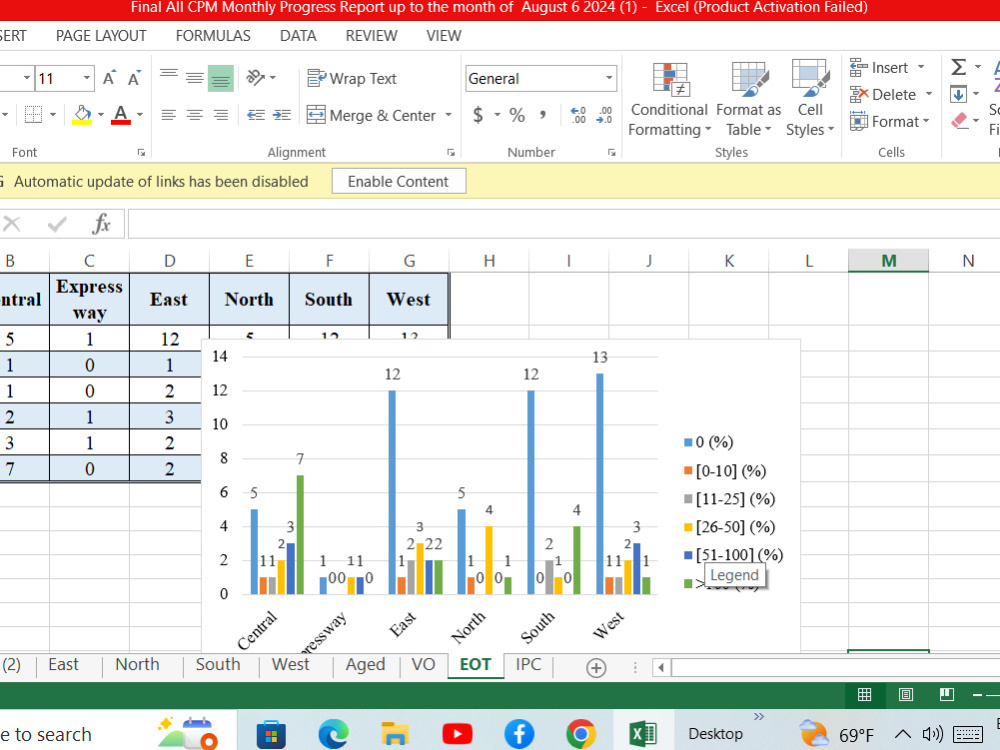Apply the red font color
The image size is (1000, 750).
click(x=121, y=115)
